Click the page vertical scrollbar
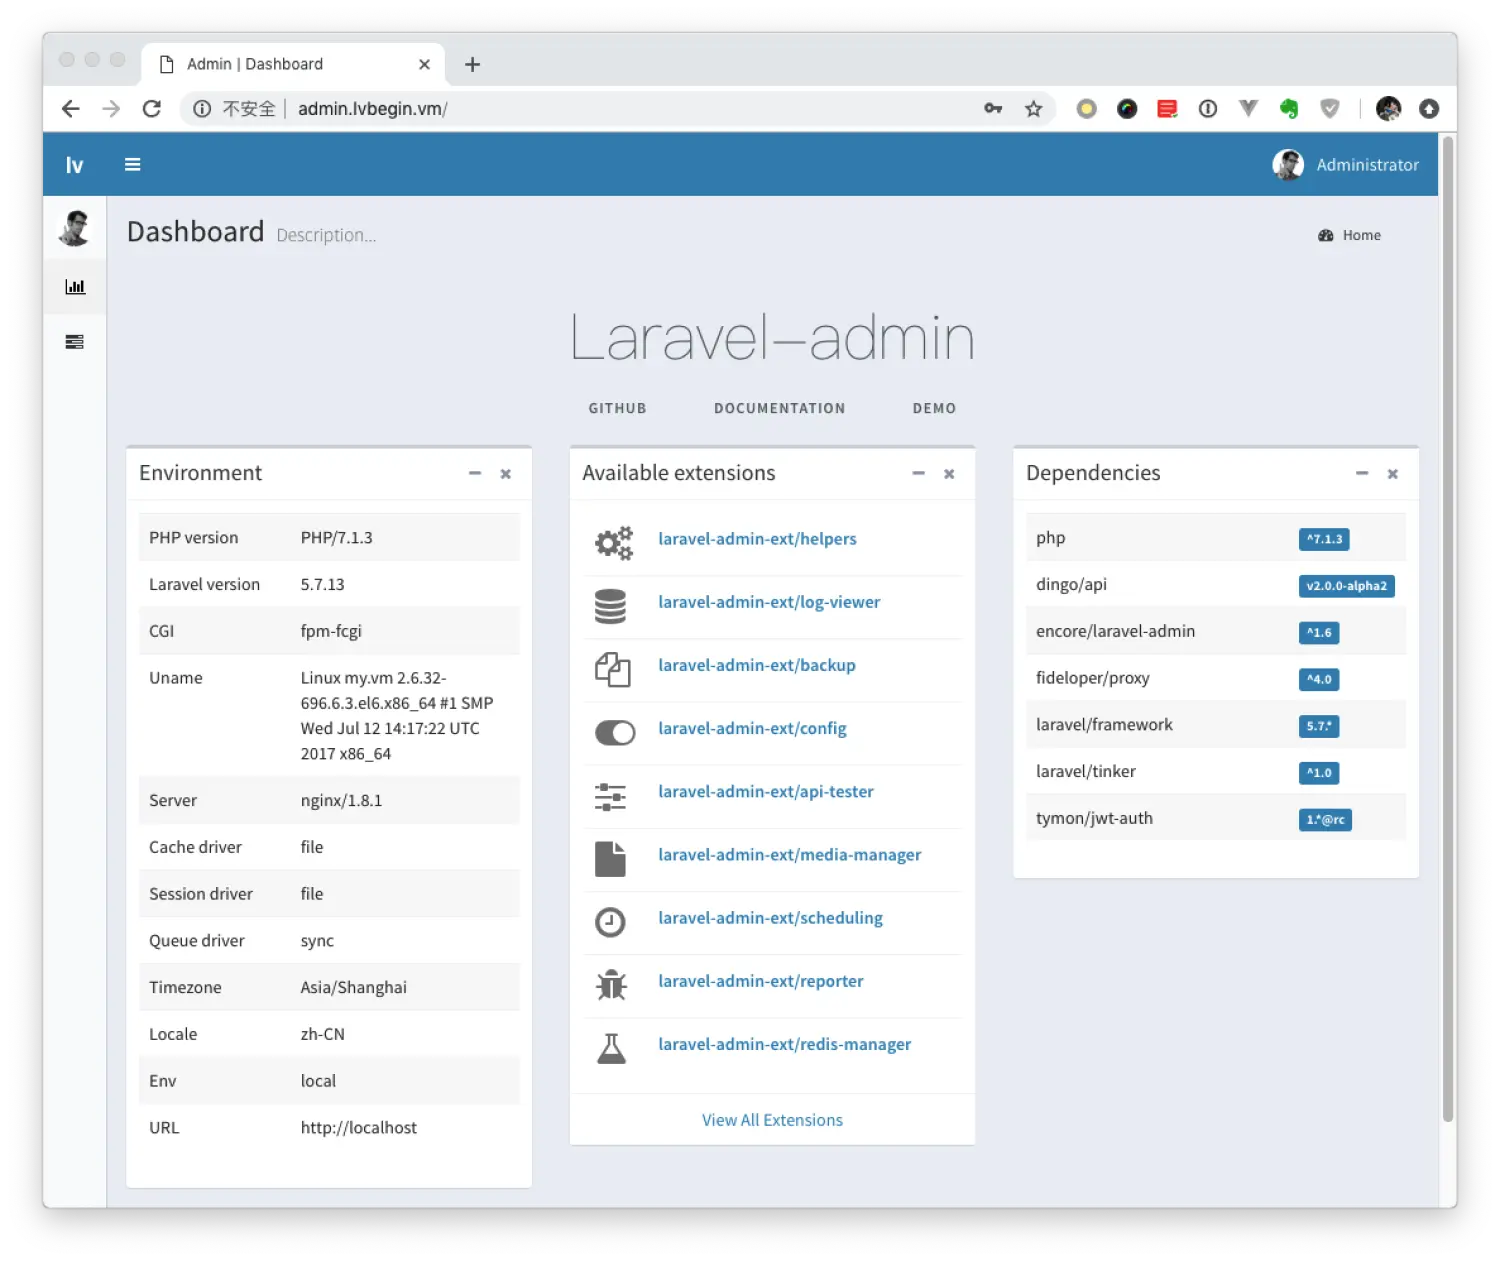The height and width of the screenshot is (1261, 1500). point(1448,630)
